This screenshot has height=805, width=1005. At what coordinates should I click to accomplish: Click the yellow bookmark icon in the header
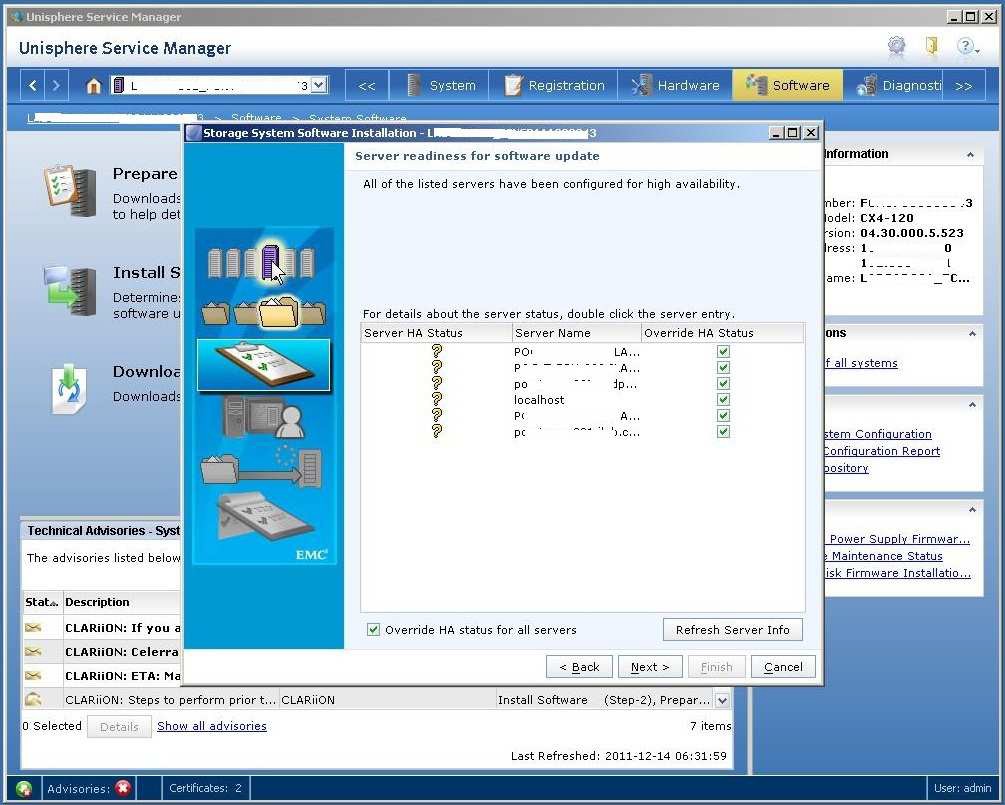pos(931,45)
